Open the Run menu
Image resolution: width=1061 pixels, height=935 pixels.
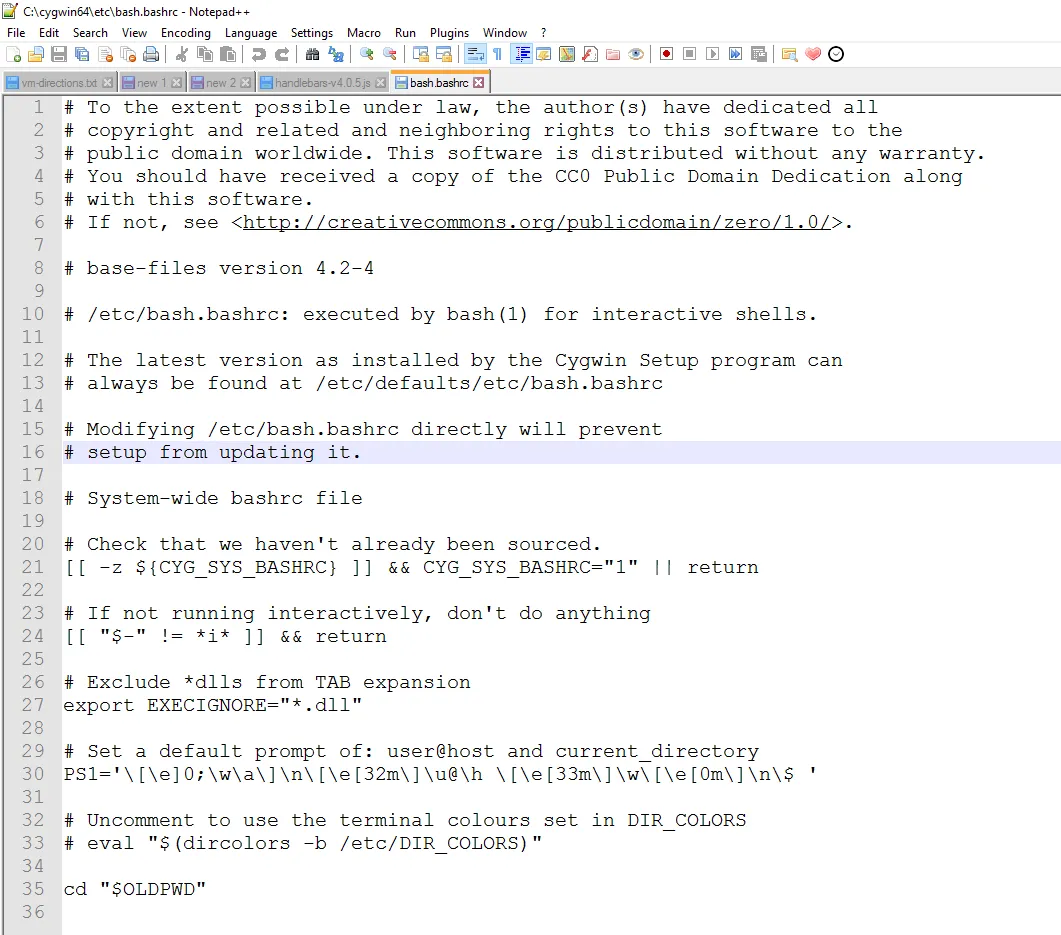click(405, 32)
